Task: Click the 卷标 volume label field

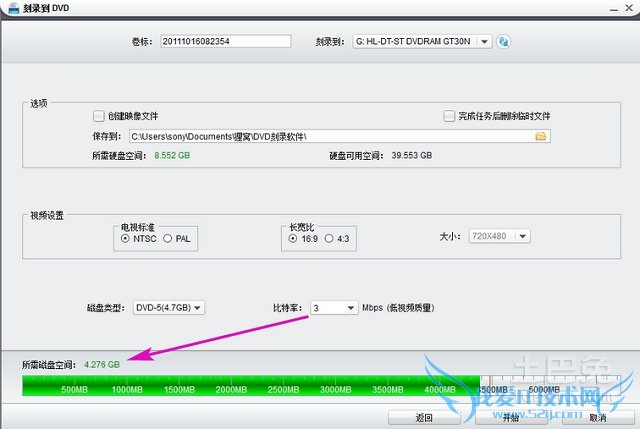Action: (226, 41)
